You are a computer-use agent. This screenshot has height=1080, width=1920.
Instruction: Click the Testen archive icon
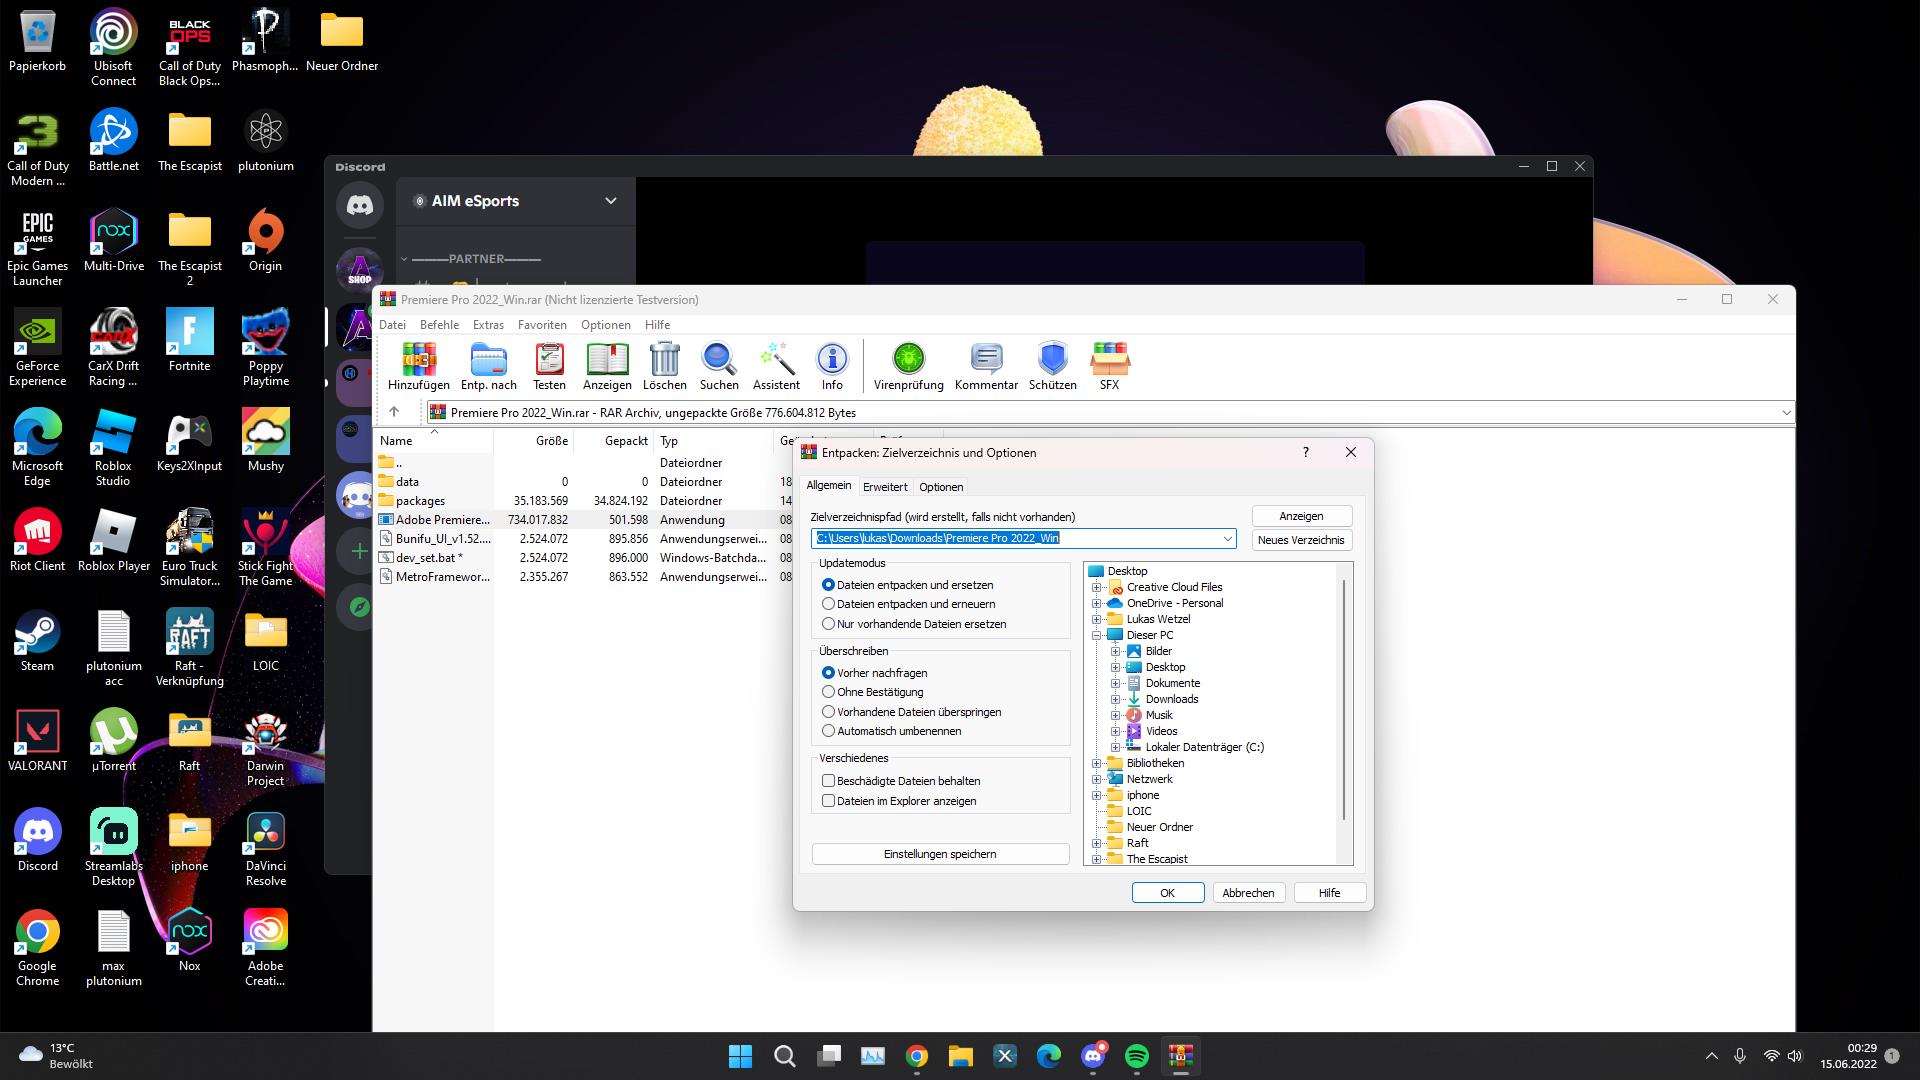[x=549, y=365]
